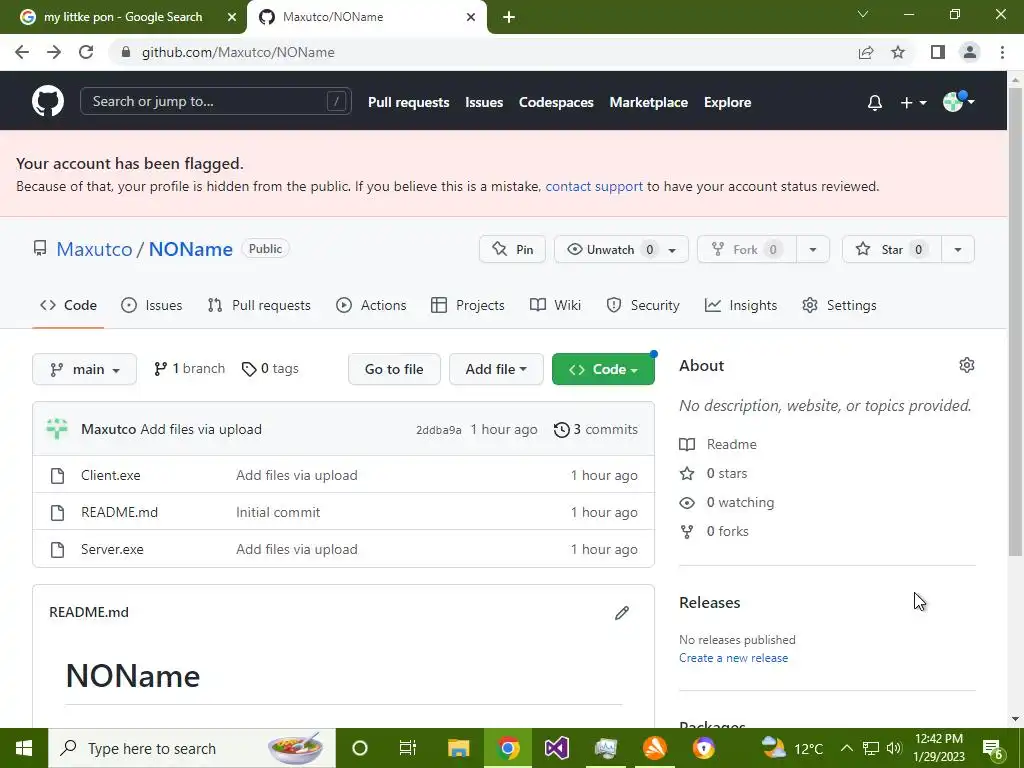
Task: Open the Wiki tab
Action: pos(555,305)
